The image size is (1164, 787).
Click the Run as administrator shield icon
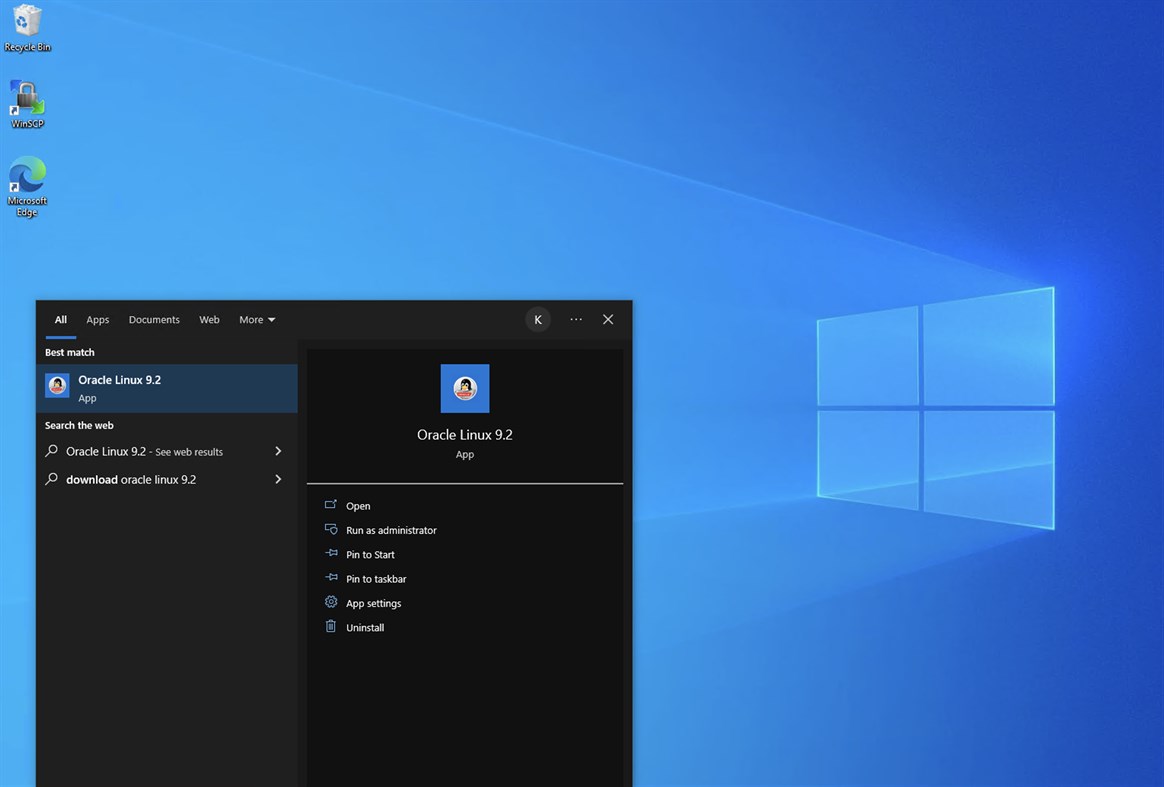pyautogui.click(x=331, y=529)
